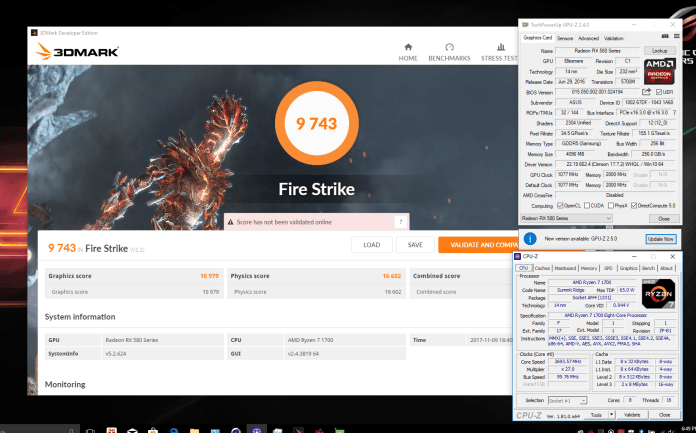Open the Mainboard tab in CPU-Z
This screenshot has width=696, height=433.
tap(565, 268)
